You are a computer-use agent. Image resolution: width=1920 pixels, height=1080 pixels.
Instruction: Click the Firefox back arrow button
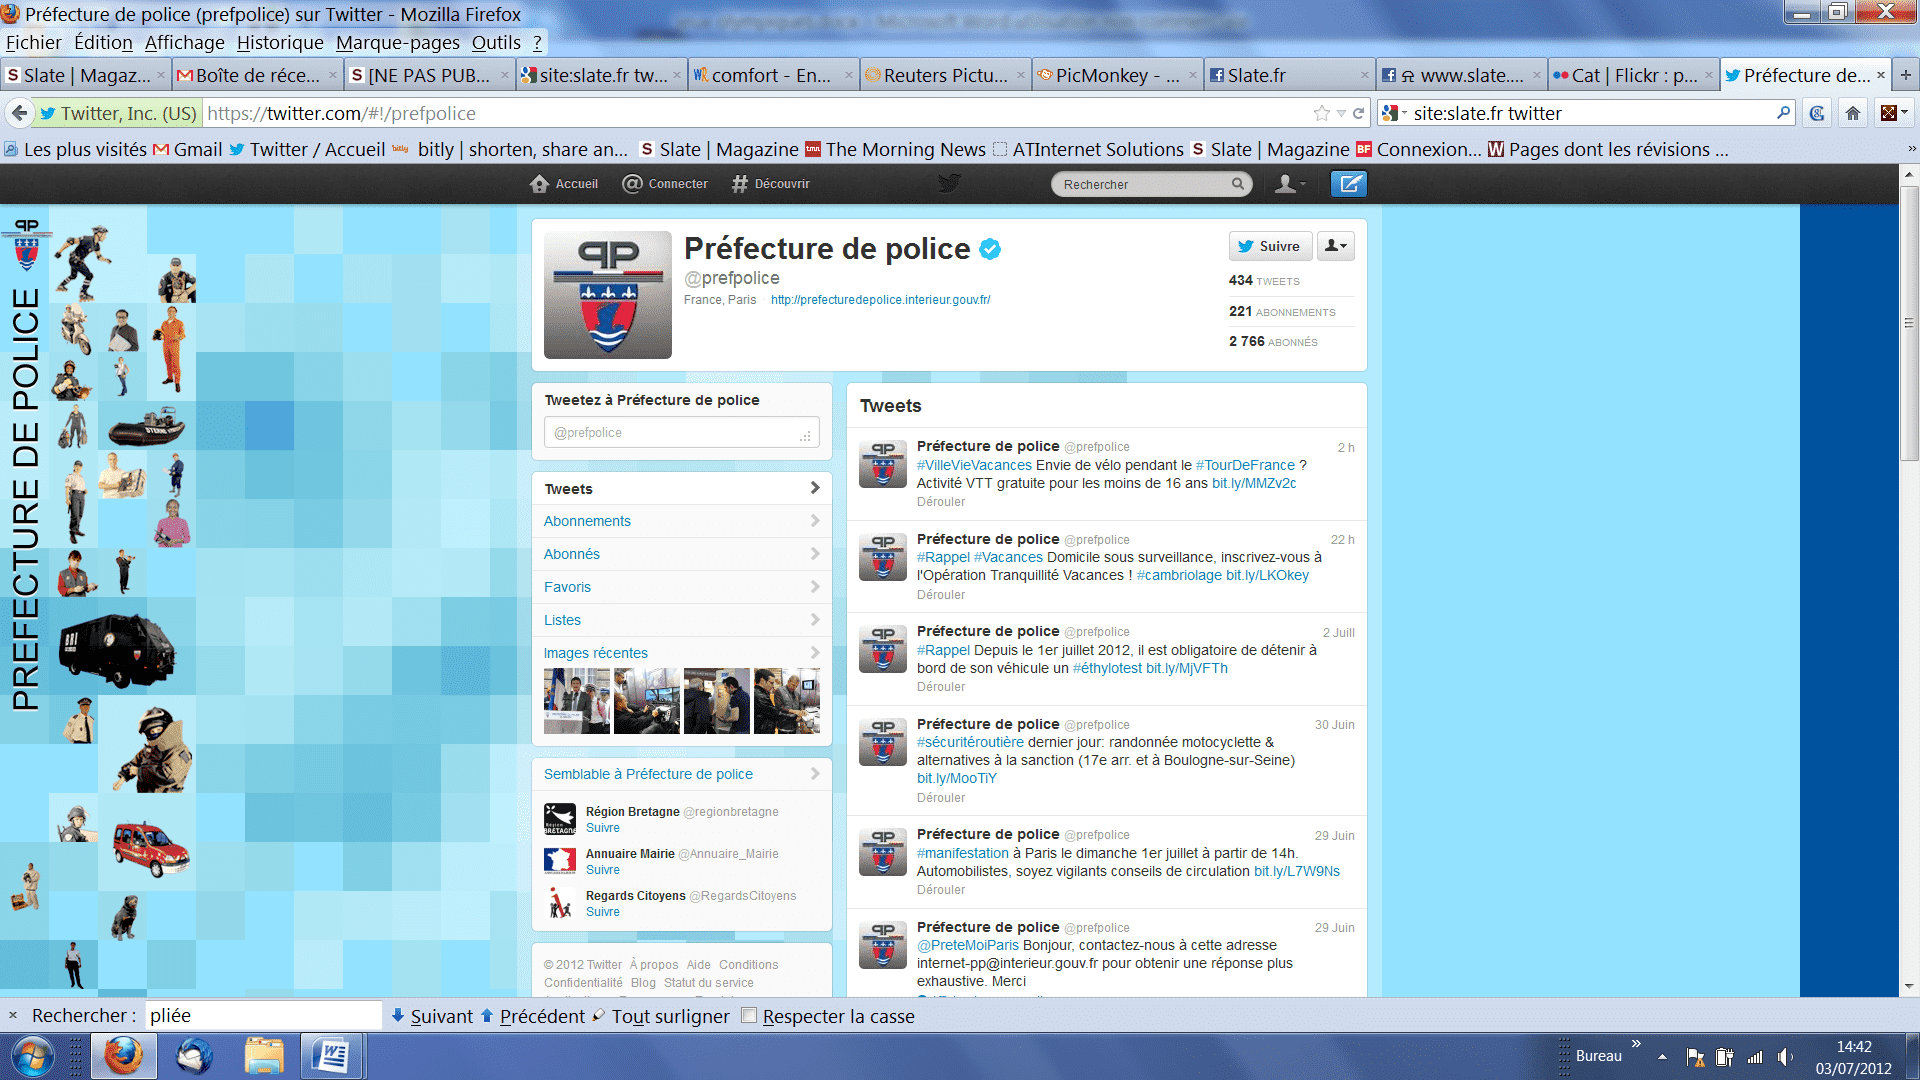click(x=18, y=113)
